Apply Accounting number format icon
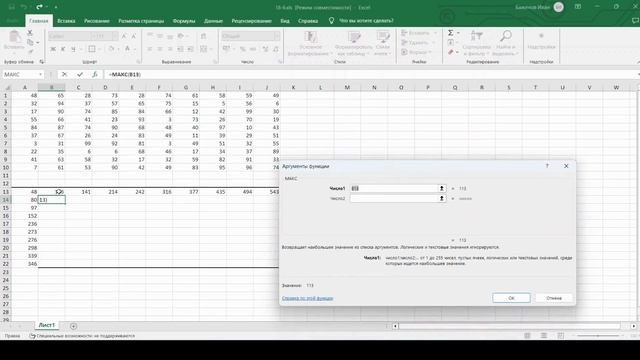640x360 pixels. pyautogui.click(x=226, y=49)
